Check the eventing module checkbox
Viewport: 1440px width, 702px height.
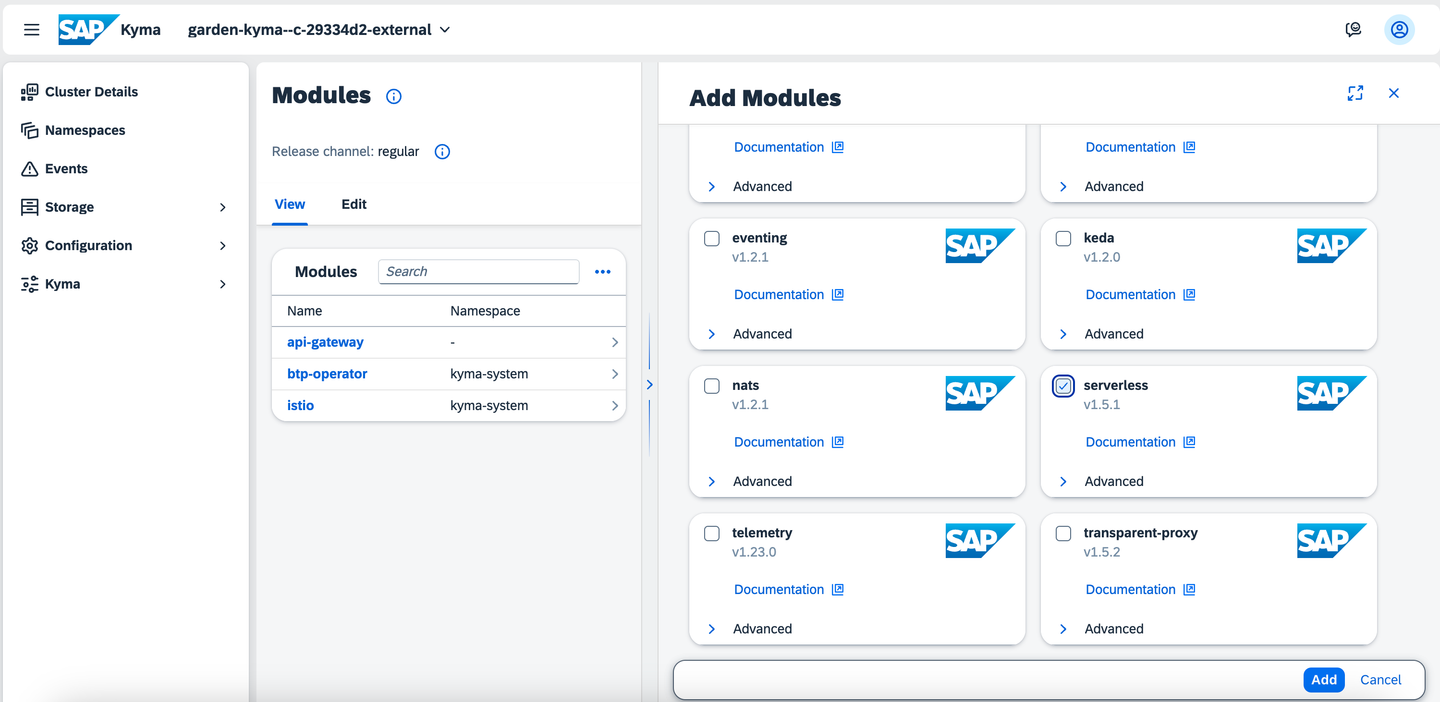(x=712, y=239)
